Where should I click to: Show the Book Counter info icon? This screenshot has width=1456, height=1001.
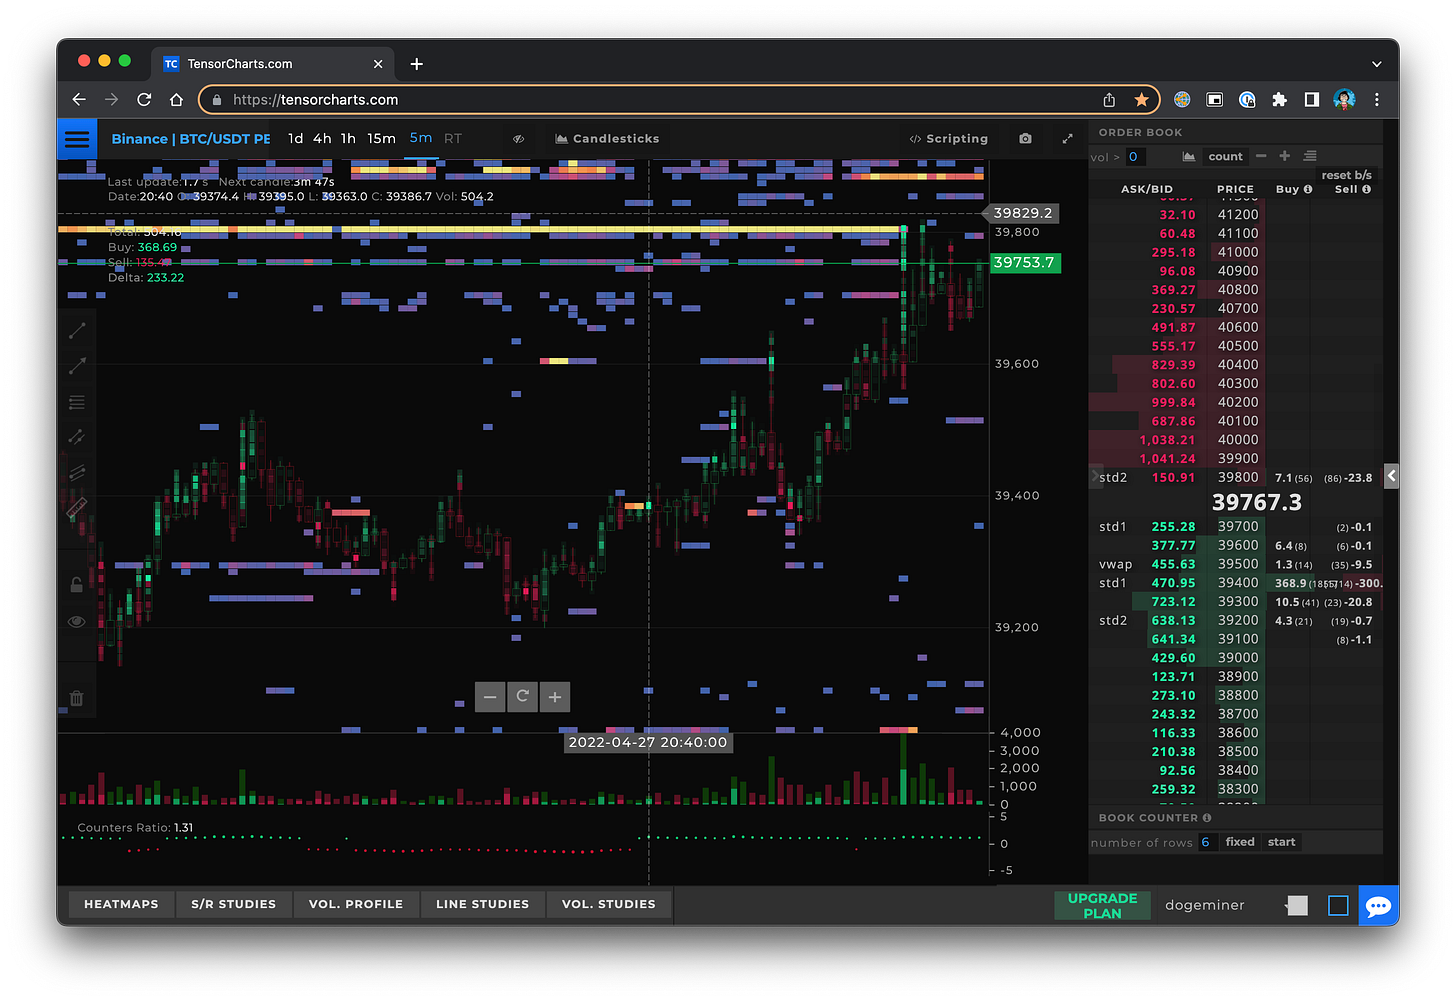point(1207,818)
